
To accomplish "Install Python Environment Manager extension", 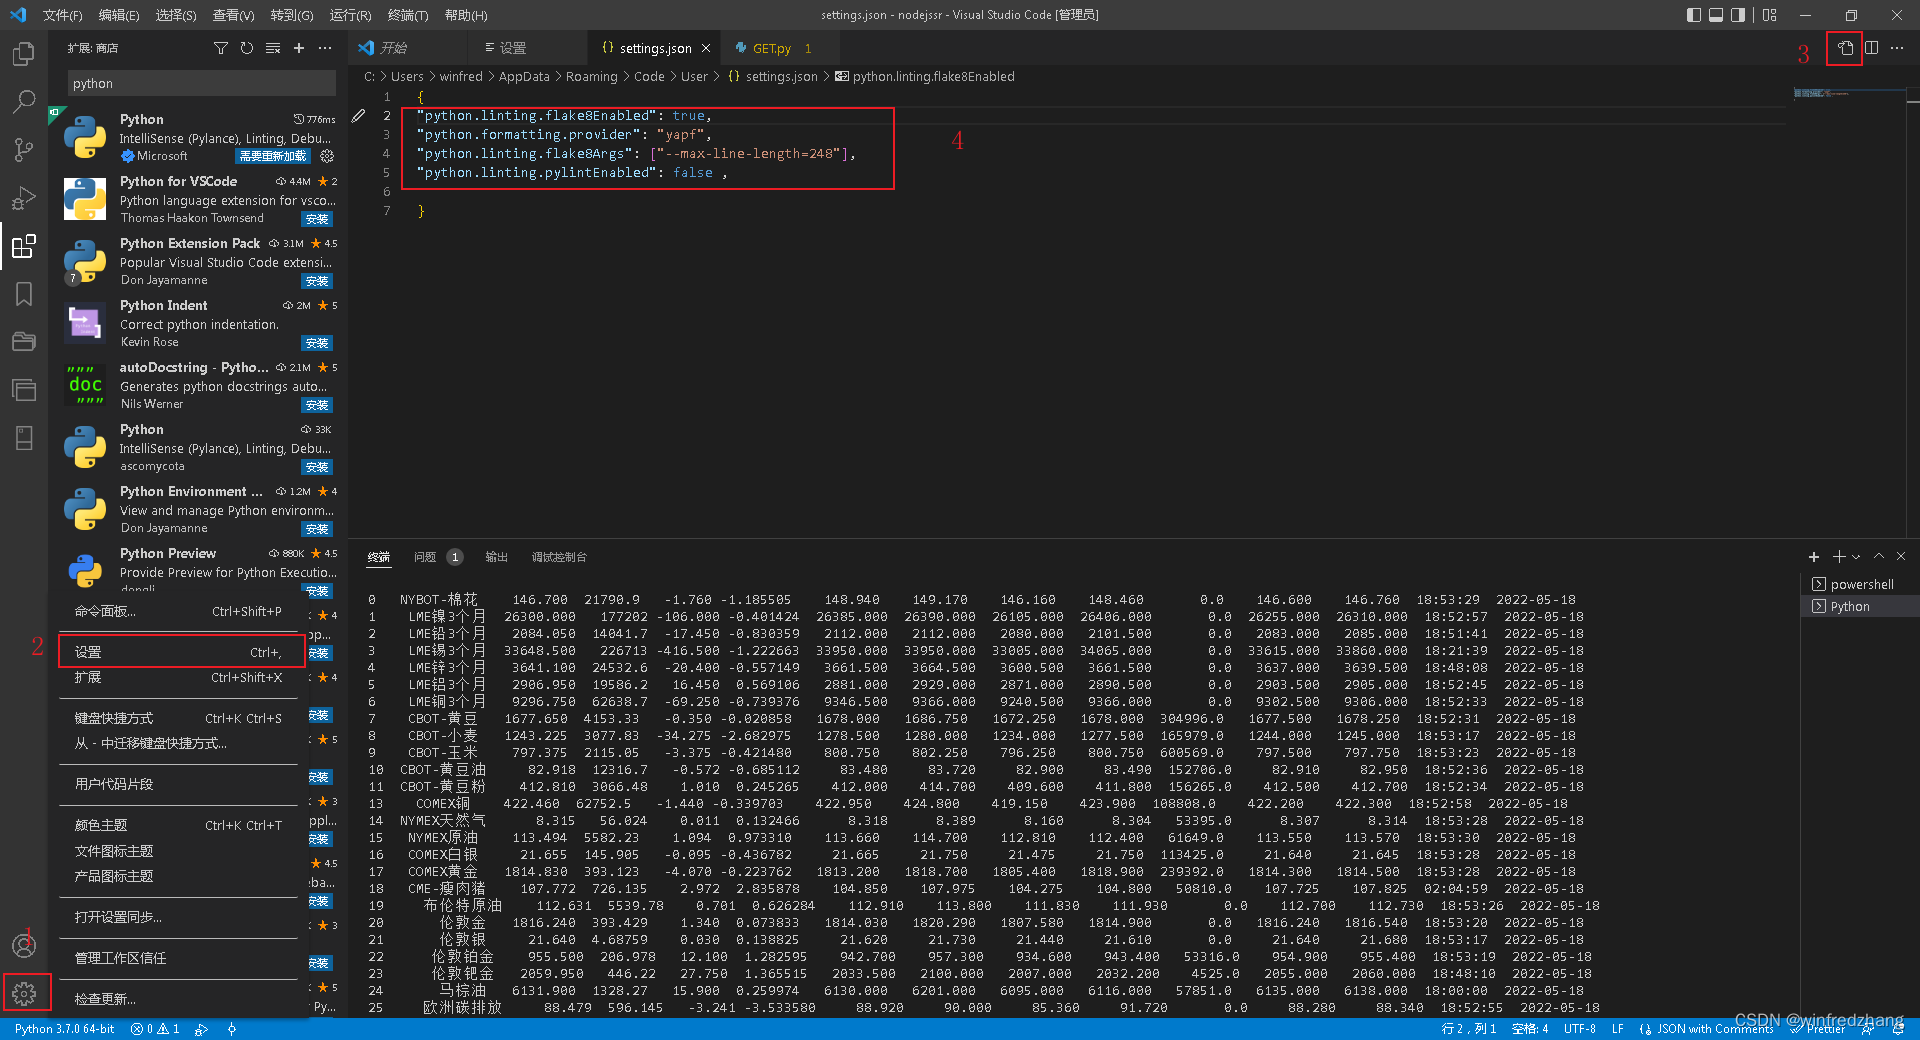I will (317, 529).
